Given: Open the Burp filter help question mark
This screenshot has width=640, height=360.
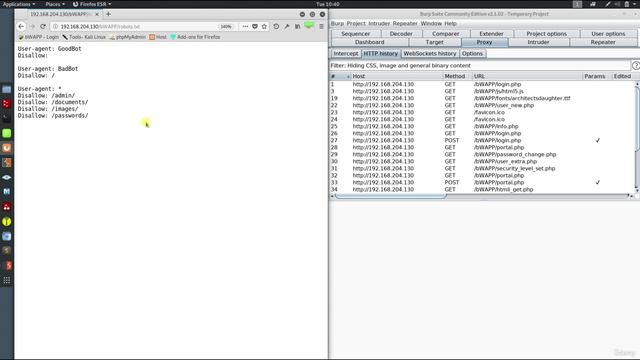Looking at the screenshot, I should click(x=636, y=65).
